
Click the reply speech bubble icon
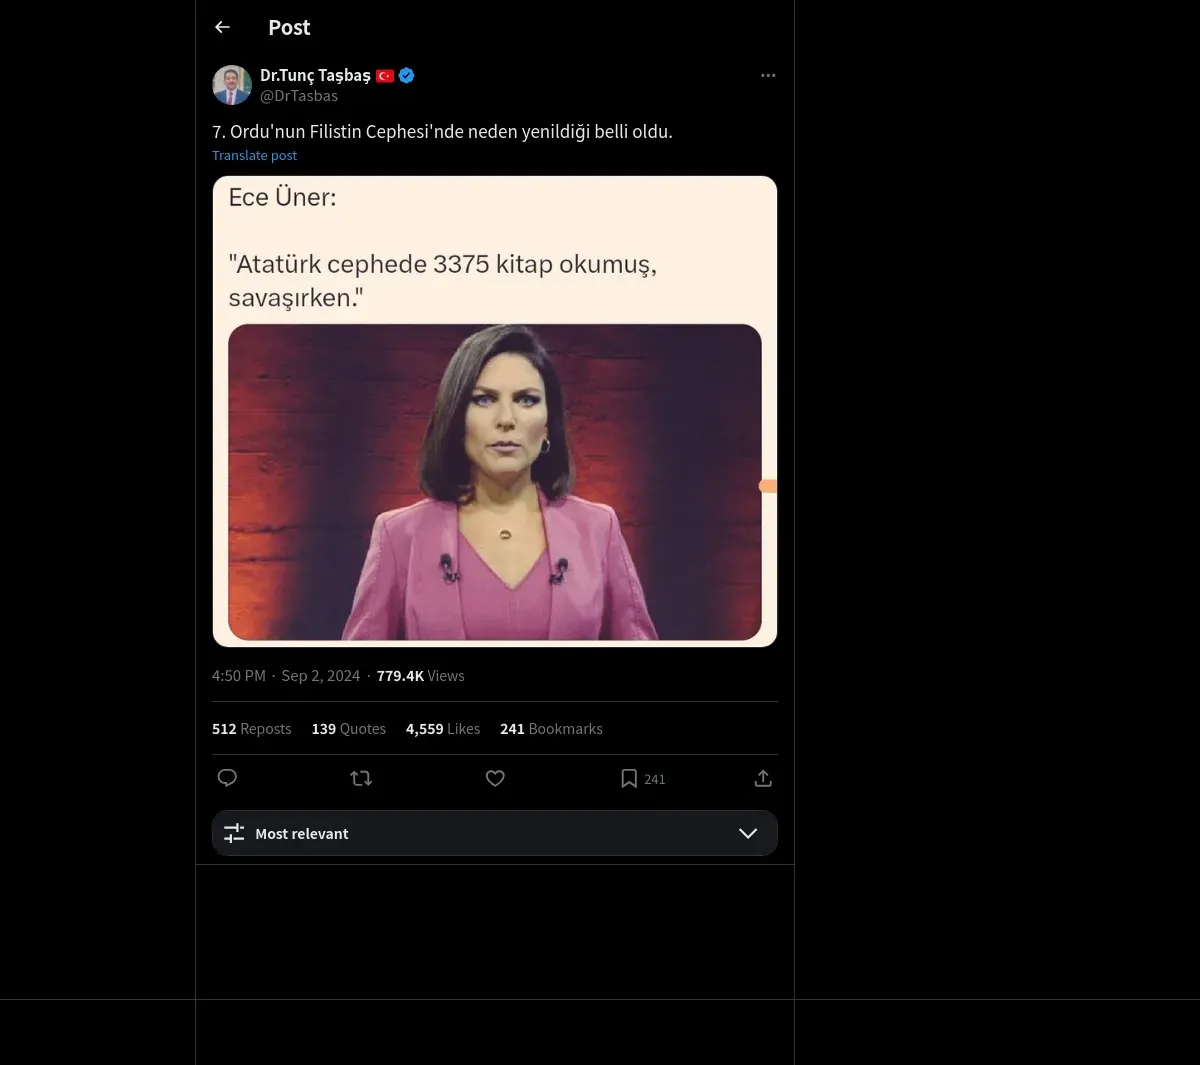coord(227,778)
